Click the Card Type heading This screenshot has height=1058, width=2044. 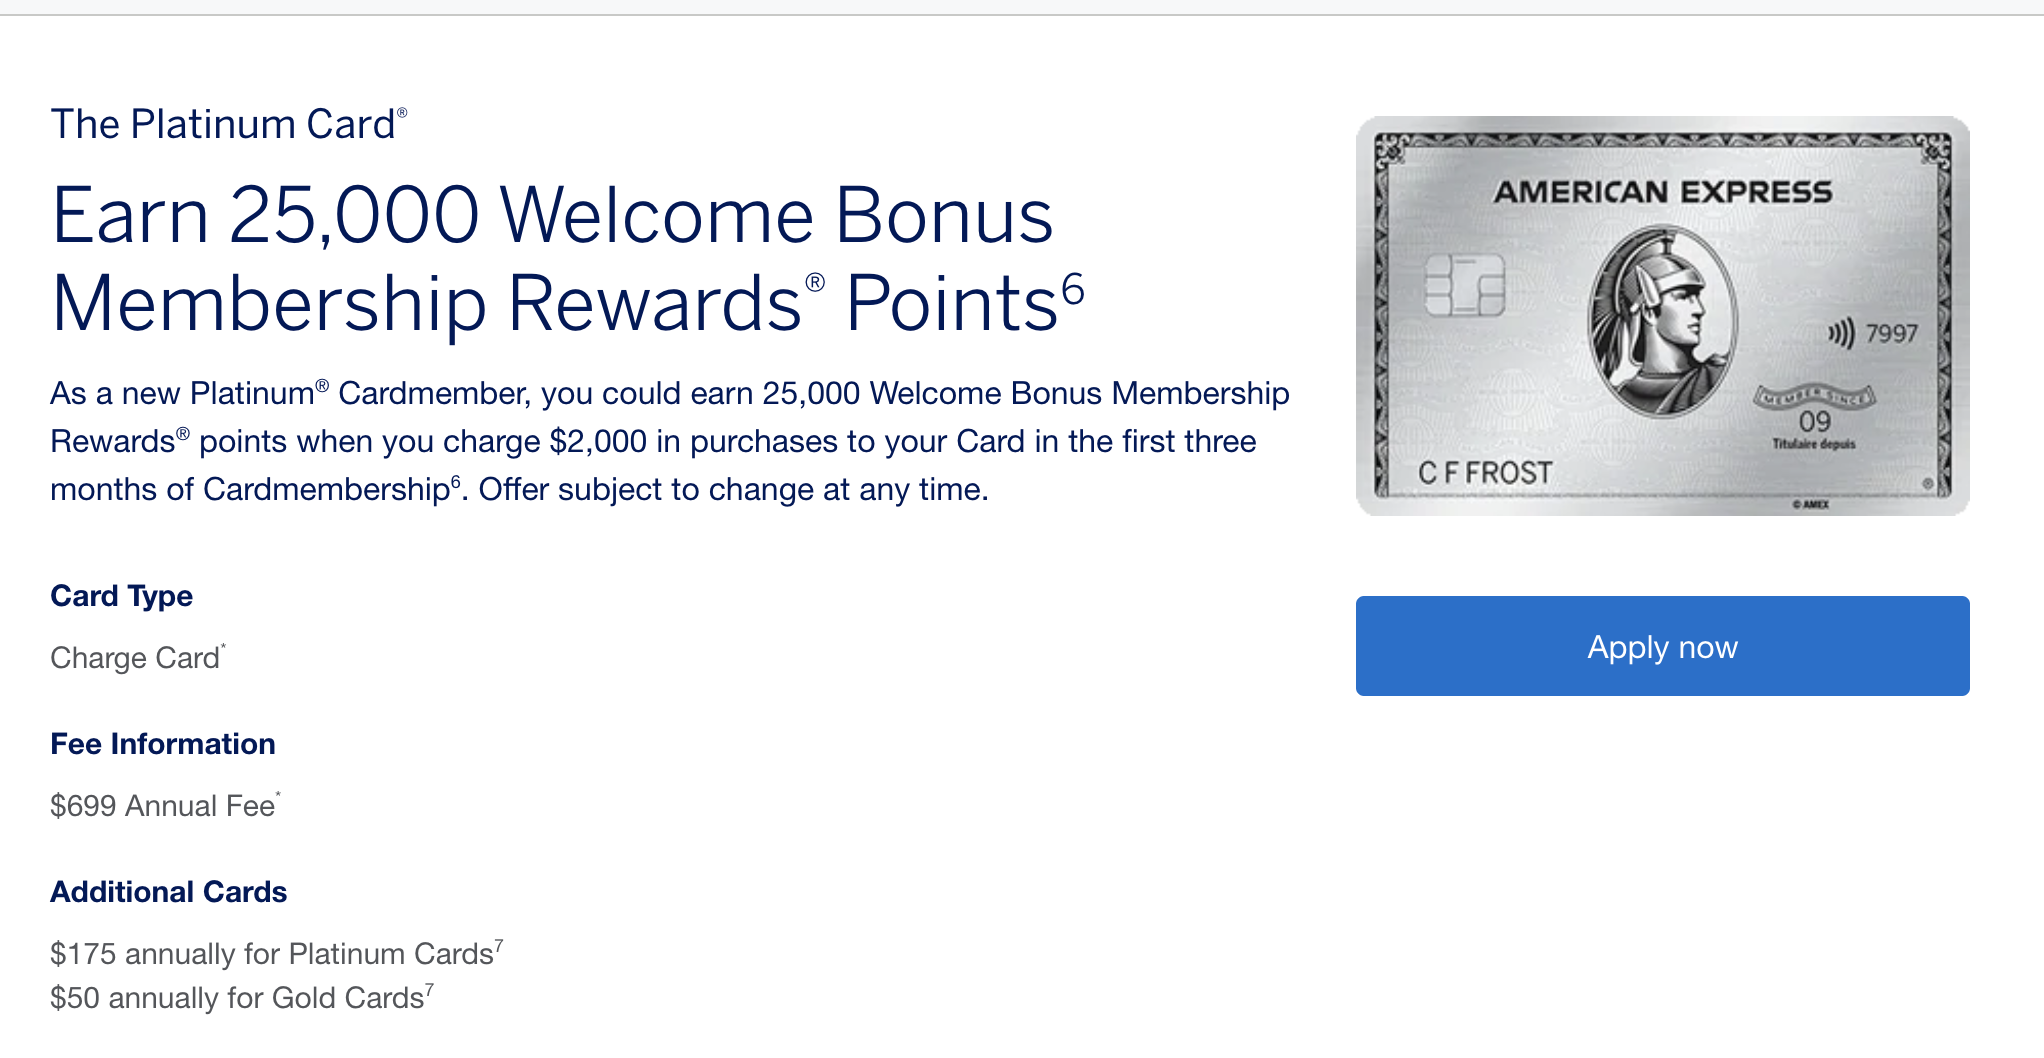click(122, 596)
